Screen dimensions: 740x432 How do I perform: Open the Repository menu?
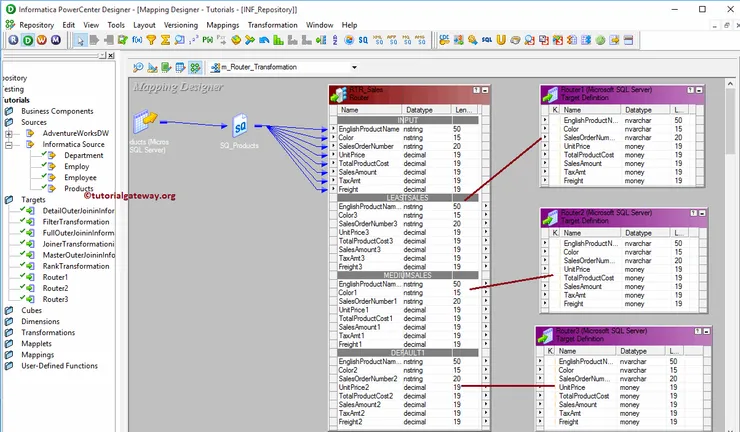tap(36, 25)
